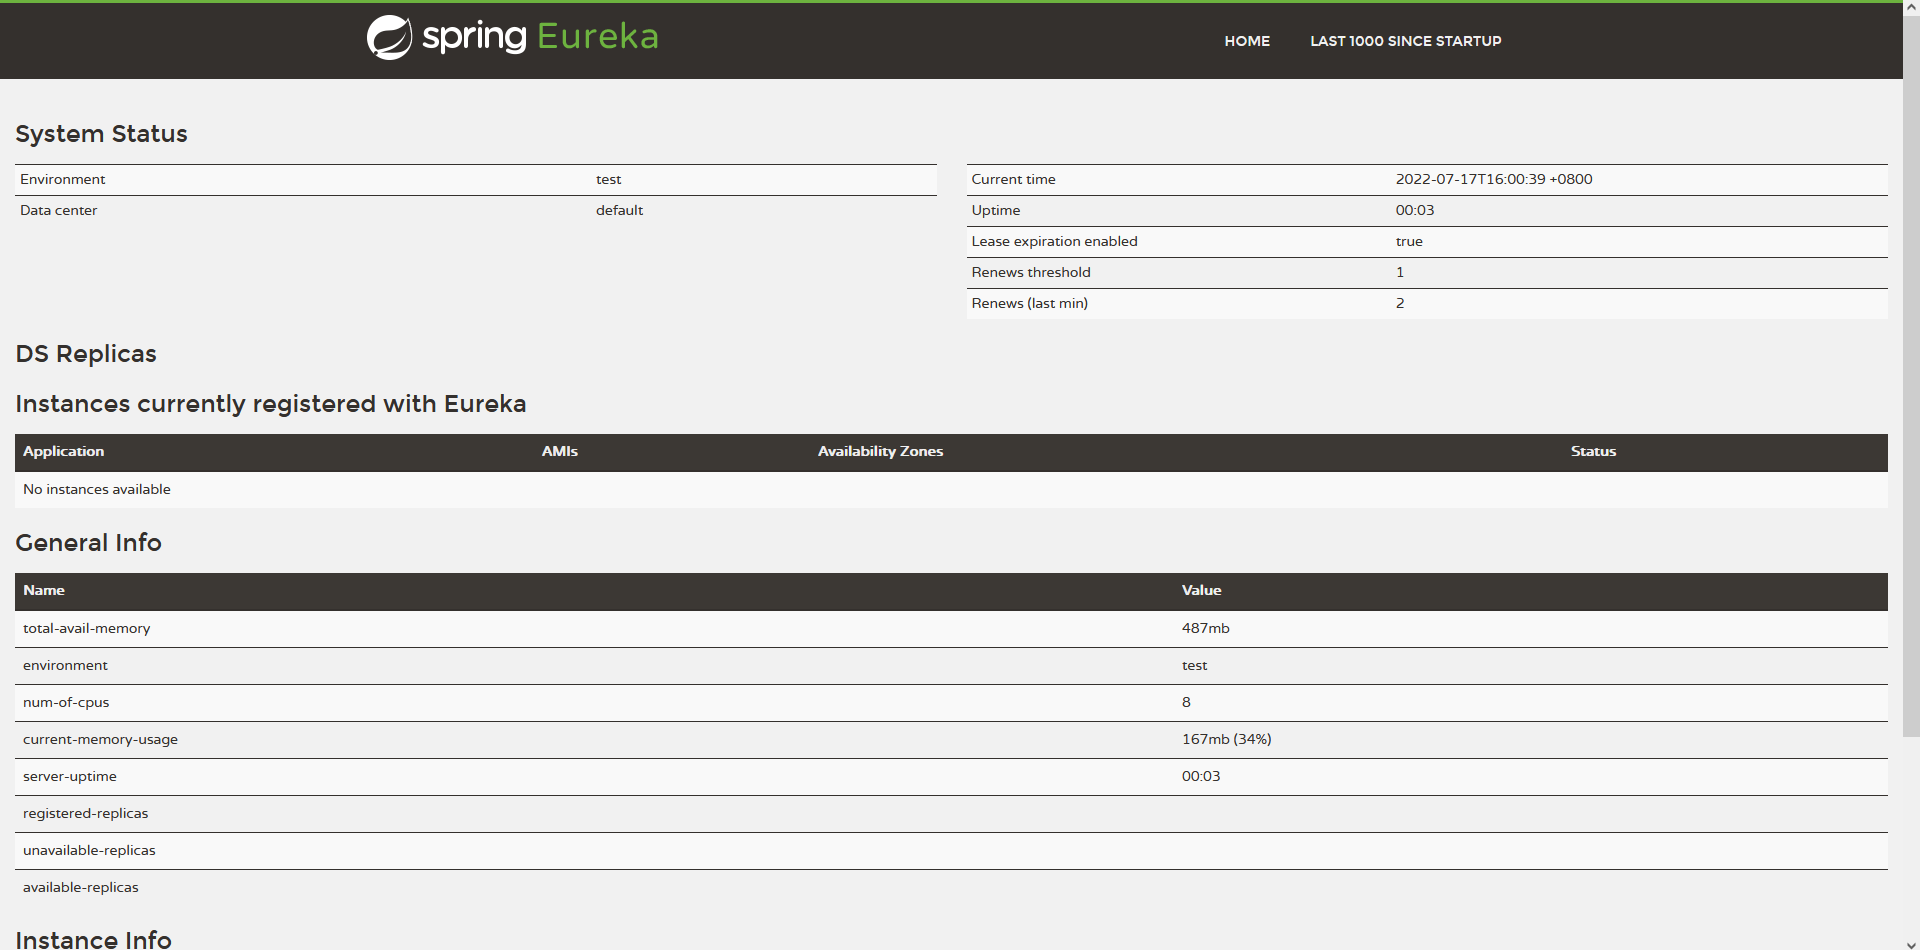Image resolution: width=1920 pixels, height=950 pixels.
Task: Open the HOME navigation link
Action: pyautogui.click(x=1246, y=41)
